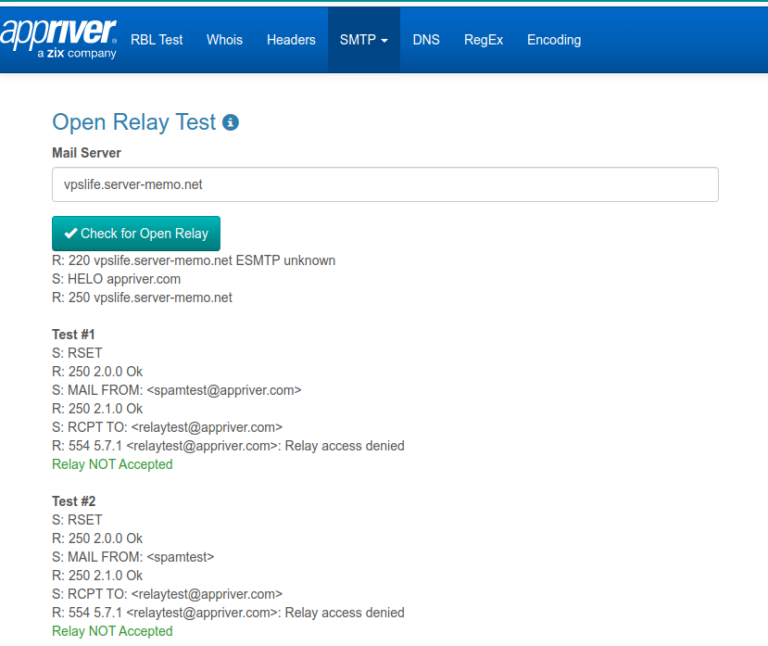Screen dimensions: 768x646
Task: Switch to the DNS tool
Action: pyautogui.click(x=426, y=40)
